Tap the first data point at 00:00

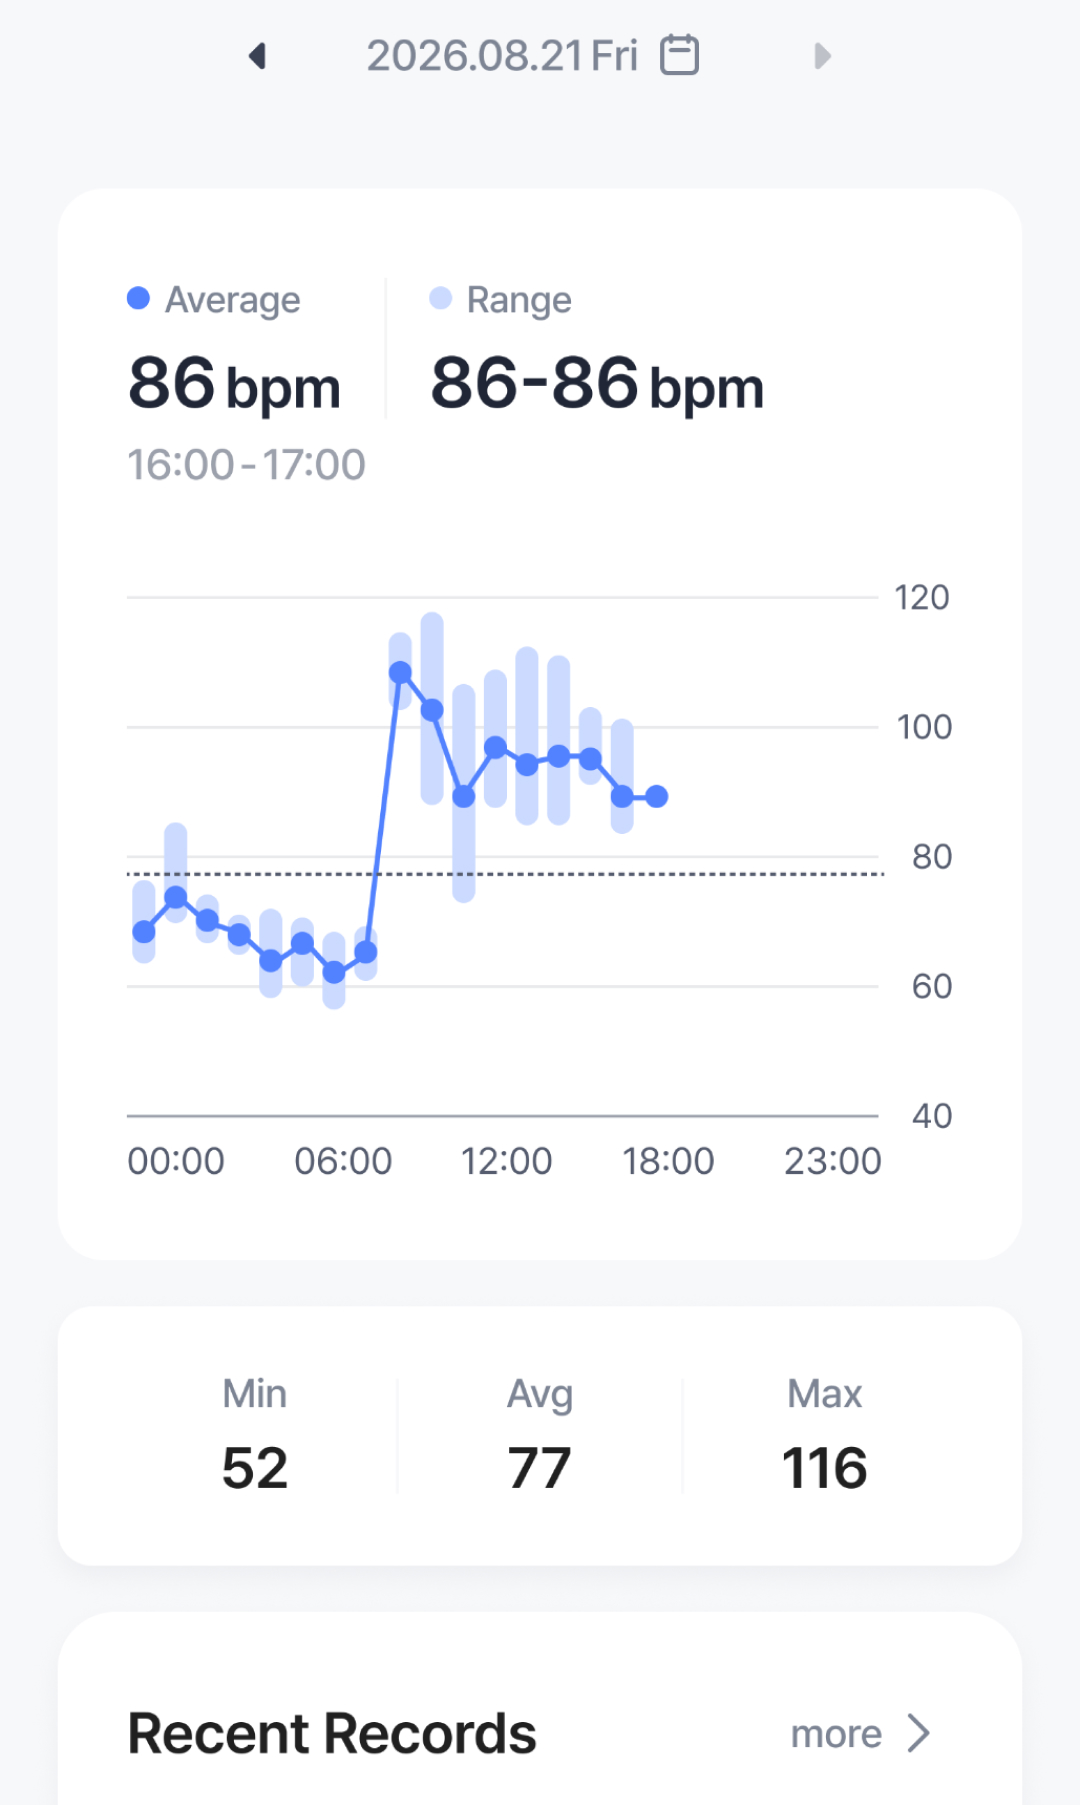click(144, 932)
